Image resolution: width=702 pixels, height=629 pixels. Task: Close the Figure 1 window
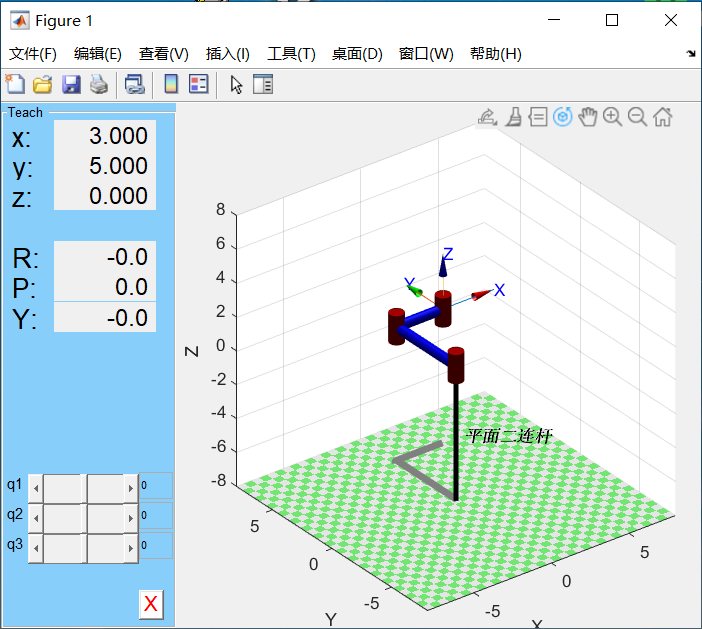coord(671,20)
